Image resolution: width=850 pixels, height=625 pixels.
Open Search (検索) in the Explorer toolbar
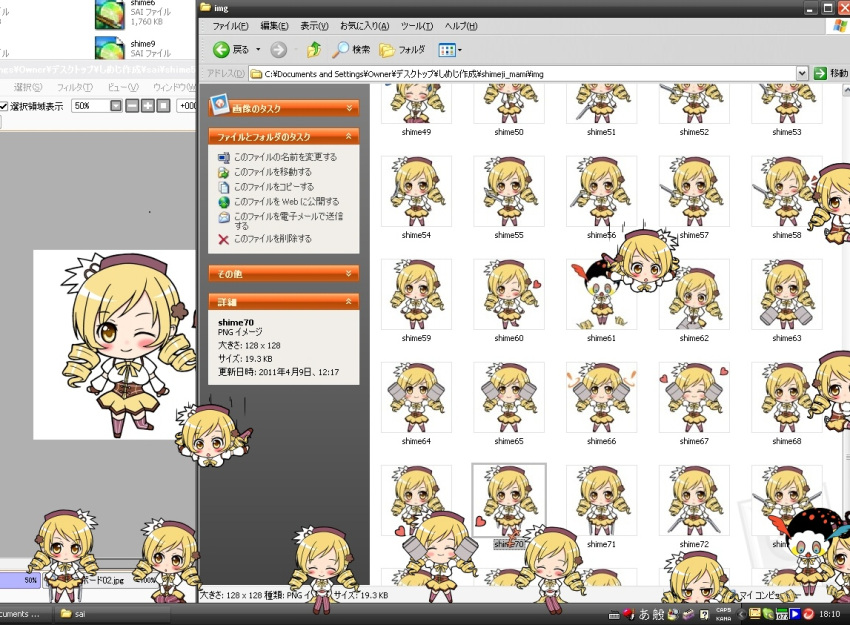(351, 50)
